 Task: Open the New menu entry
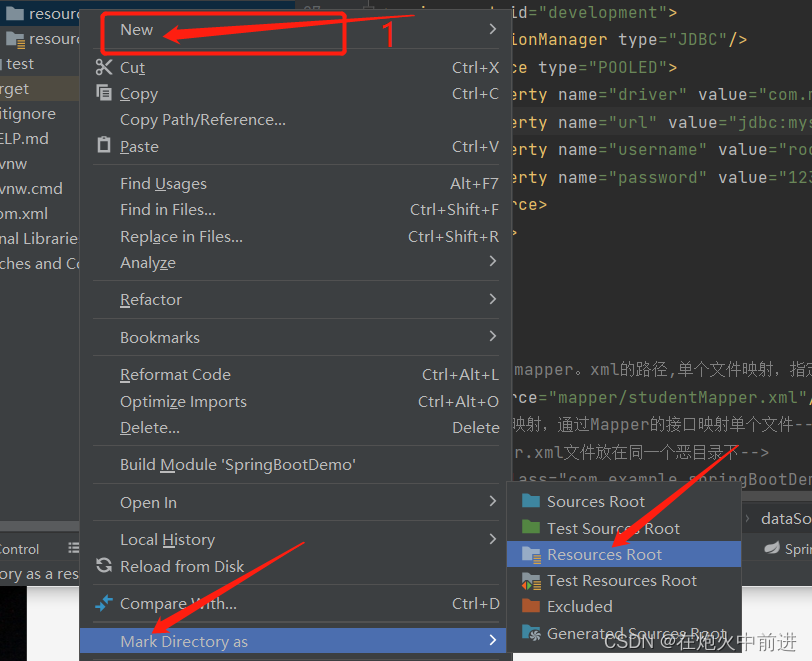pos(296,30)
